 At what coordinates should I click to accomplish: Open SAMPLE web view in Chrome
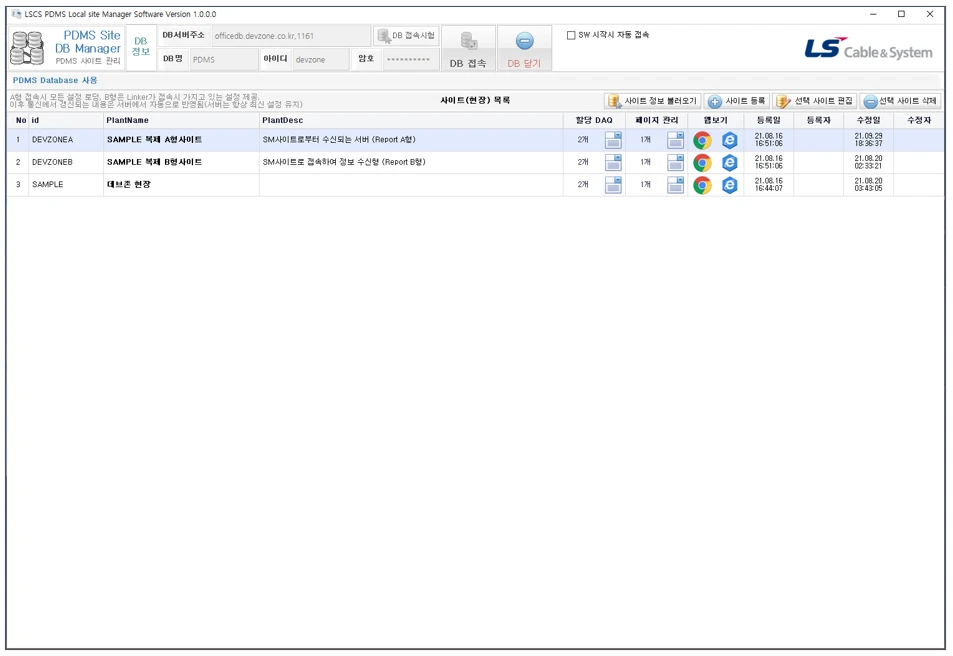click(702, 185)
